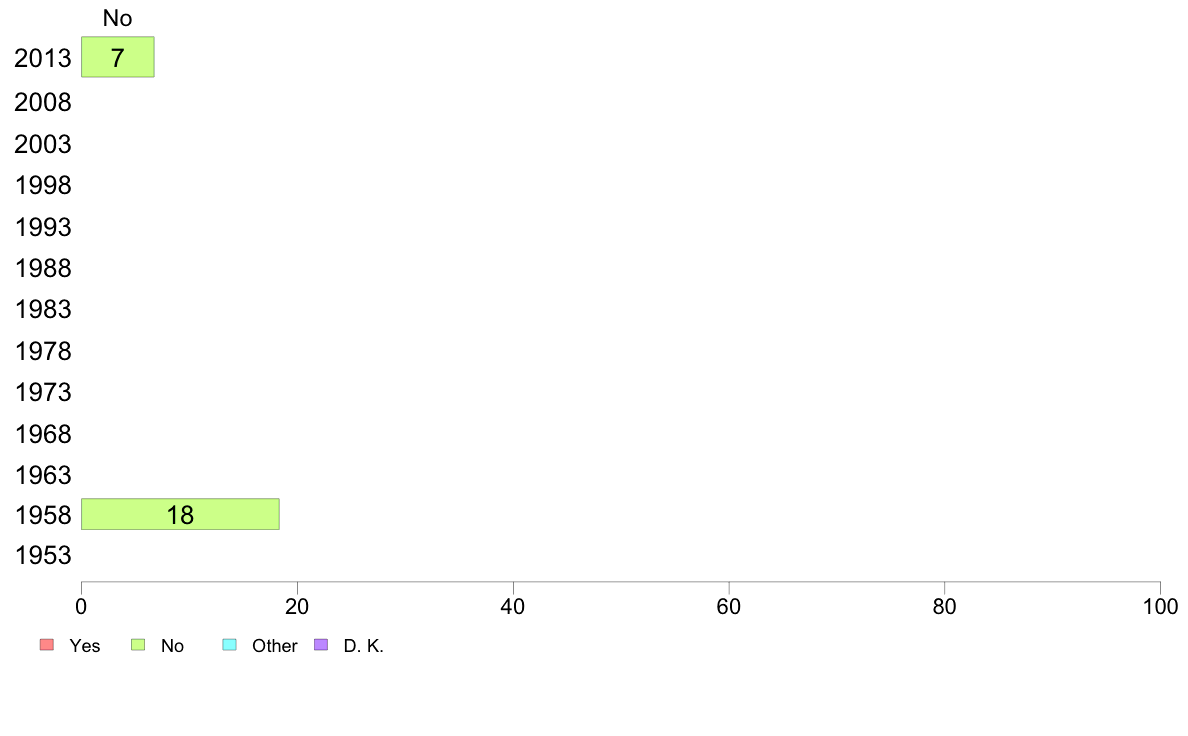This screenshot has width=1188, height=736.
Task: Click the 1998 year label
Action: (42, 185)
